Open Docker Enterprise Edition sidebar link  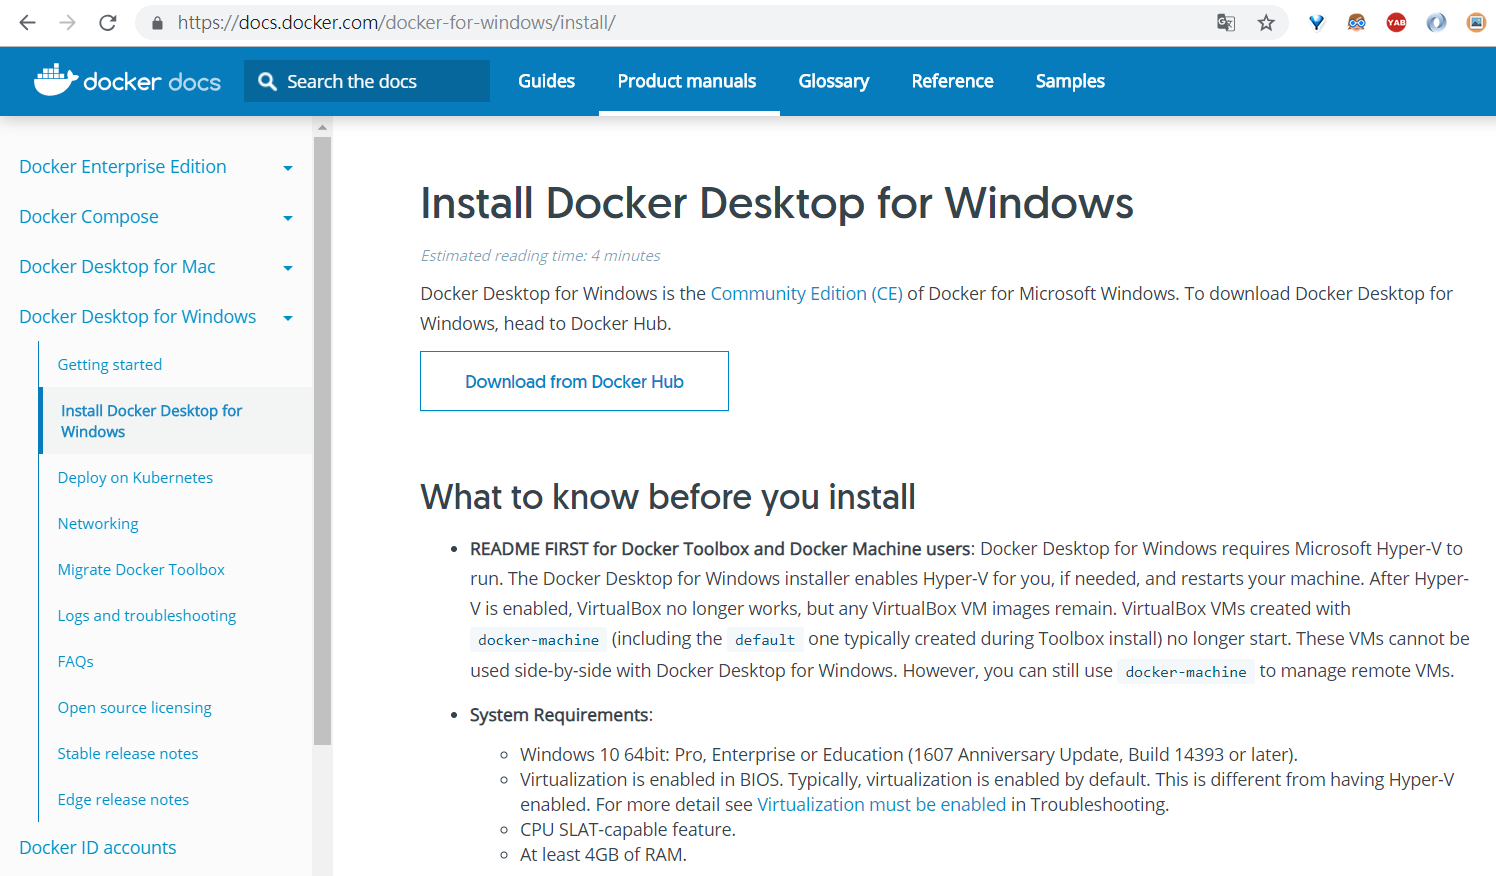pos(123,166)
